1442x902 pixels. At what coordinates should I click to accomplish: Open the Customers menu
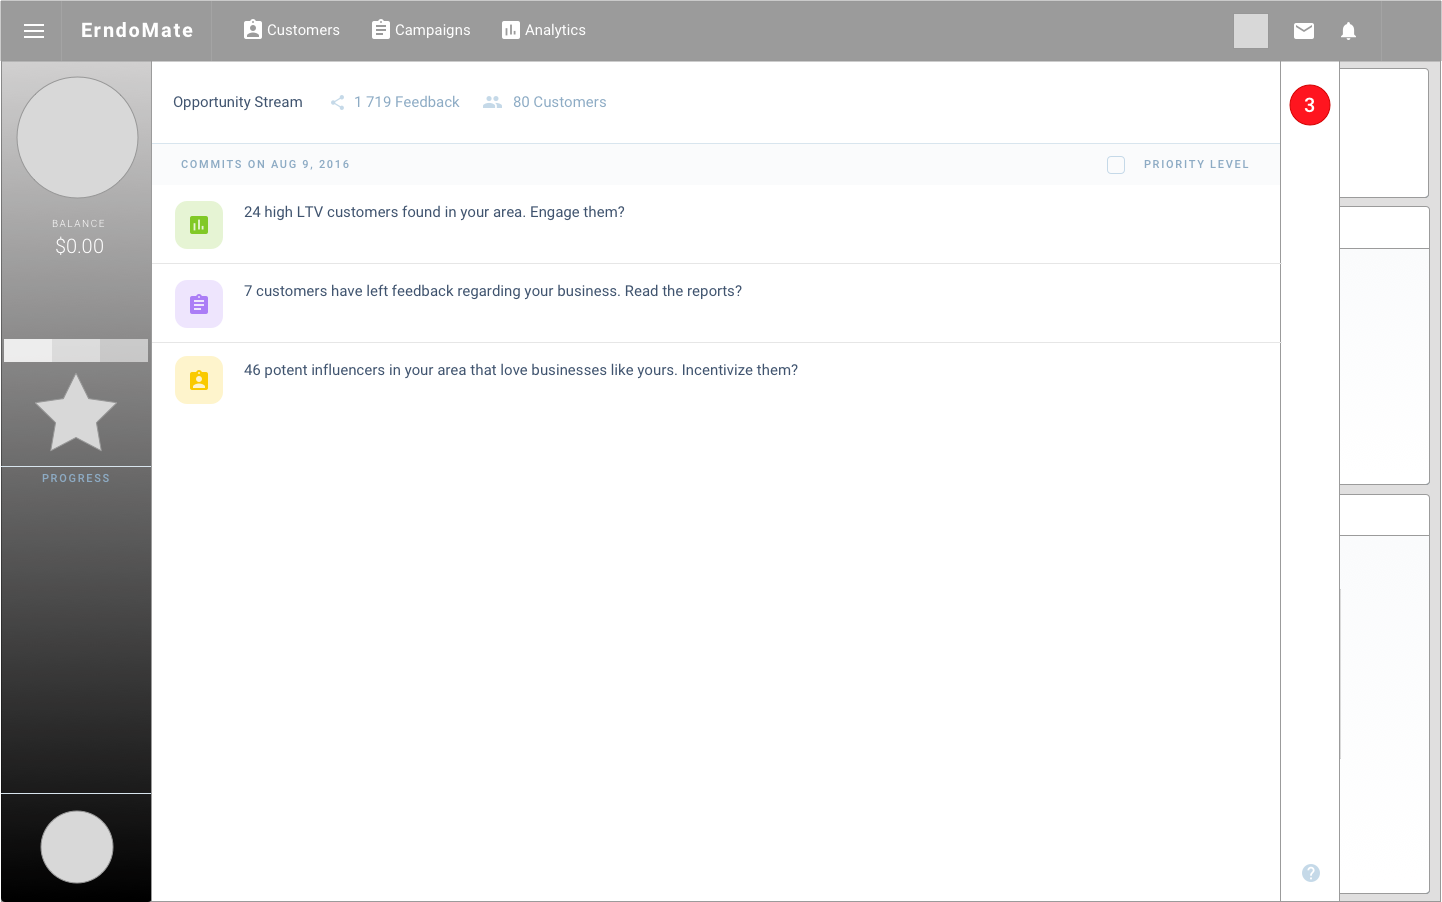pyautogui.click(x=292, y=30)
